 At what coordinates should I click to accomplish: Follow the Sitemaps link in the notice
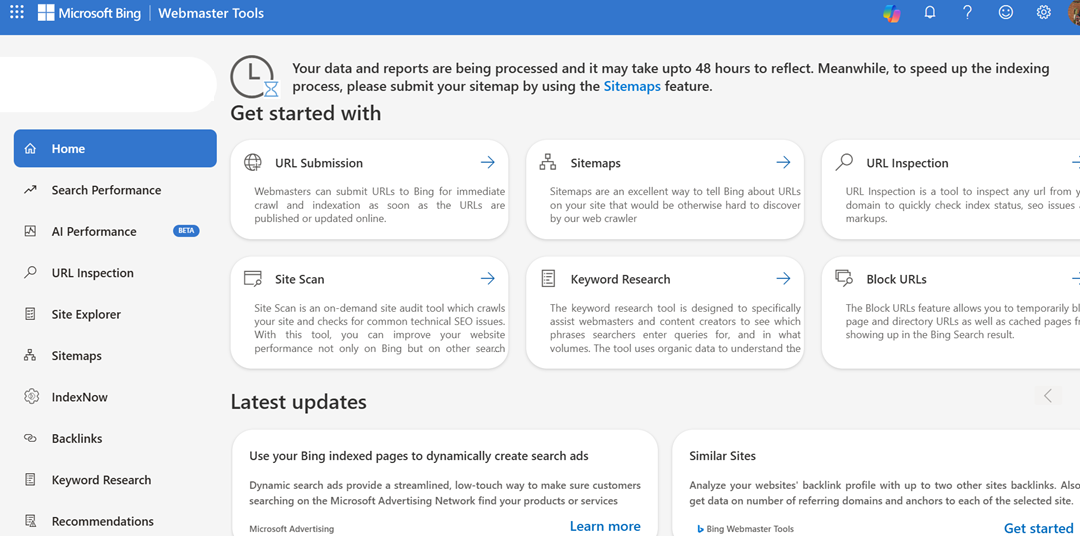tap(632, 87)
